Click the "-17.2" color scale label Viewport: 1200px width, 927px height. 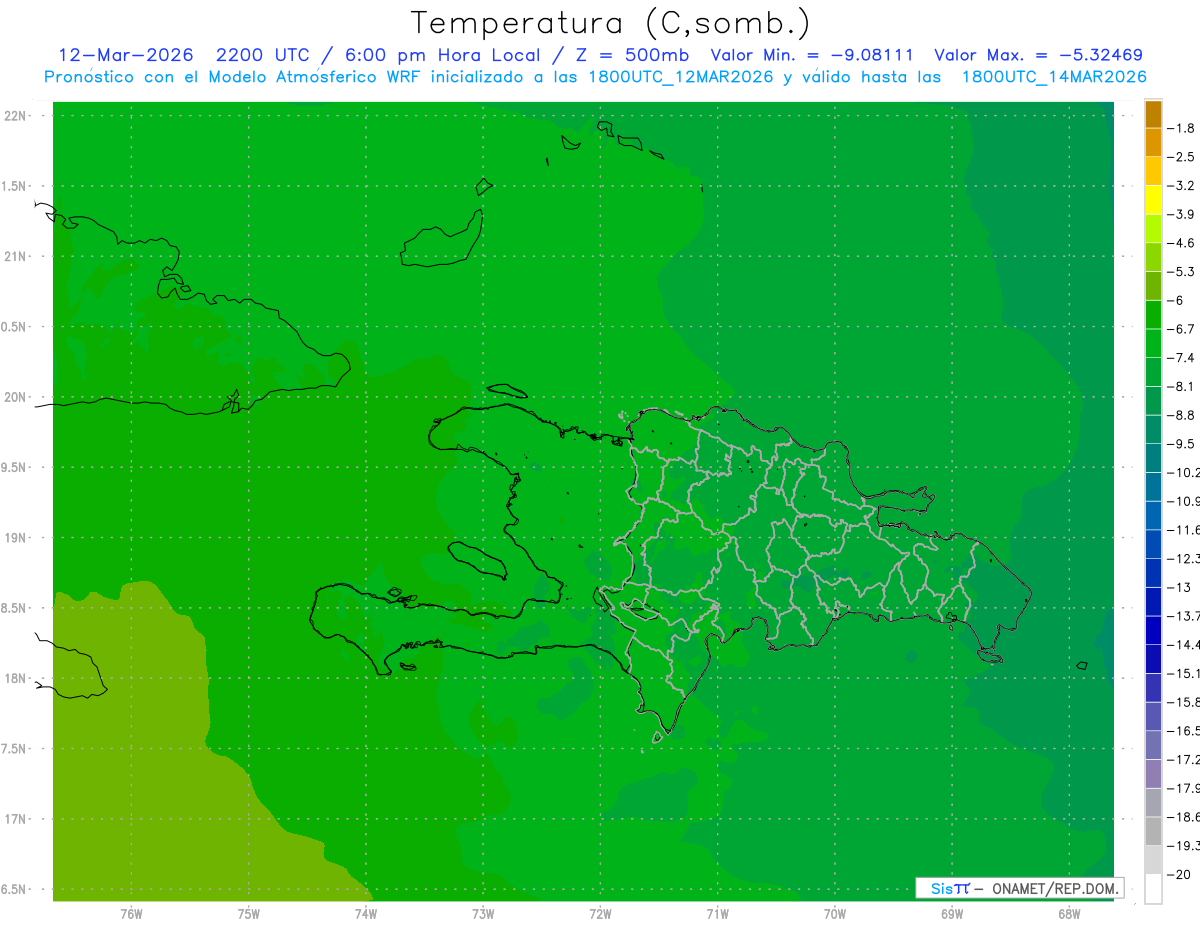(1183, 760)
